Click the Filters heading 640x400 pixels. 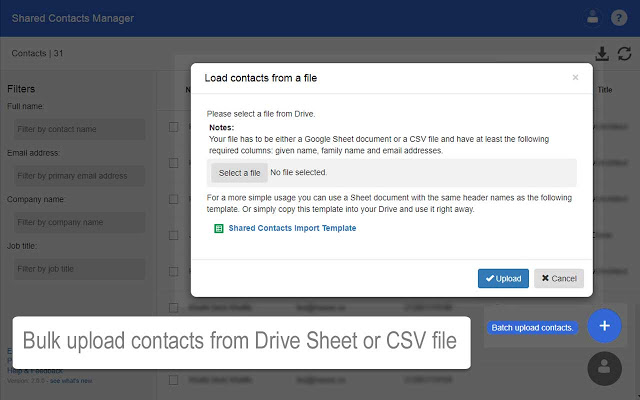pos(21,89)
